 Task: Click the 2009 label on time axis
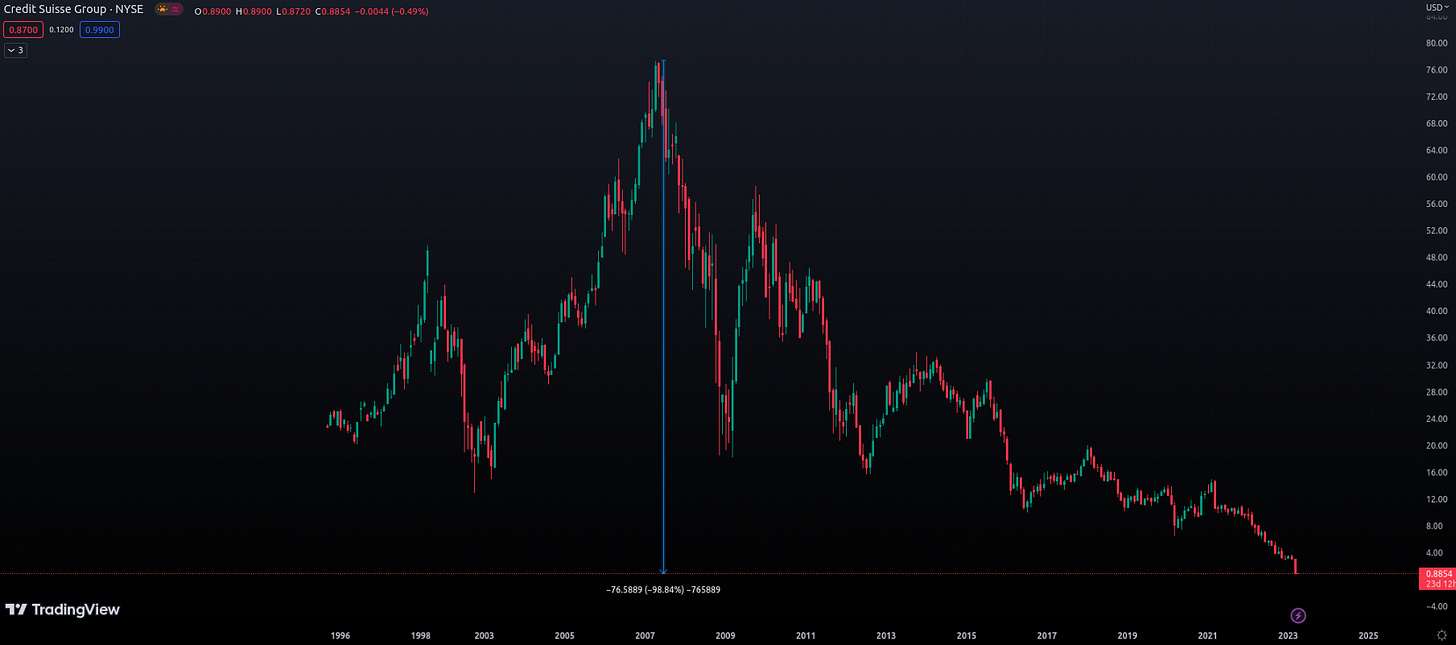pyautogui.click(x=725, y=635)
